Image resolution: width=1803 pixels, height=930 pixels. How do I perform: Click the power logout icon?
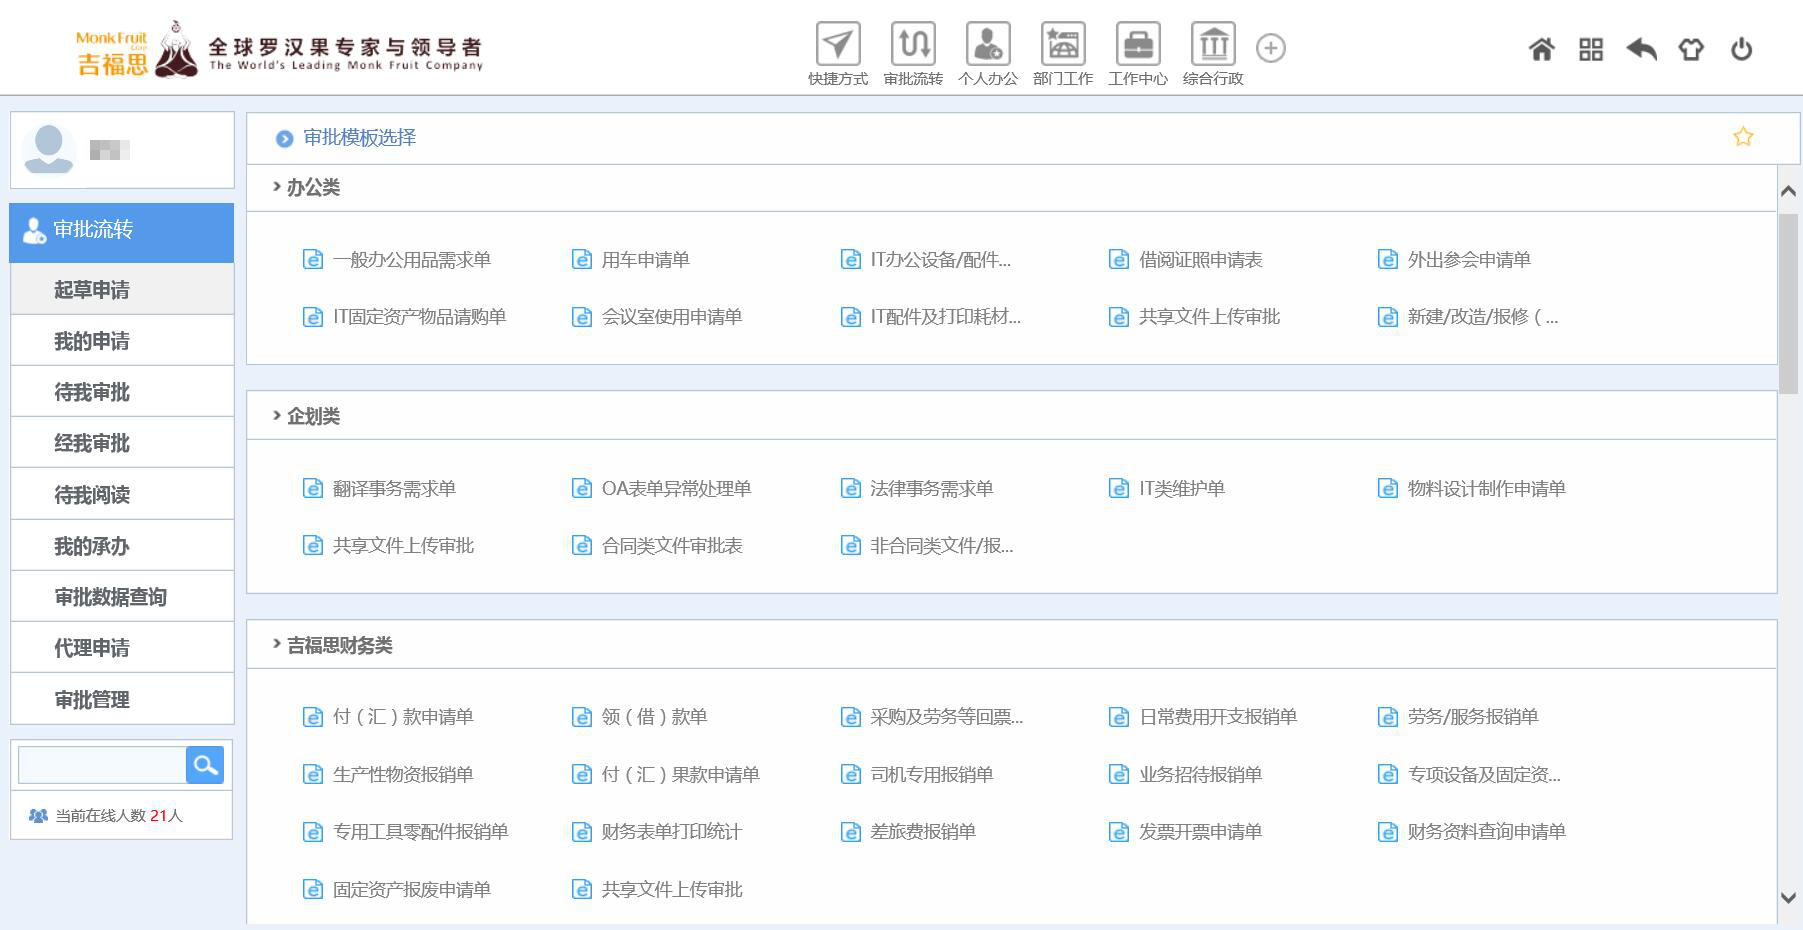(x=1741, y=49)
